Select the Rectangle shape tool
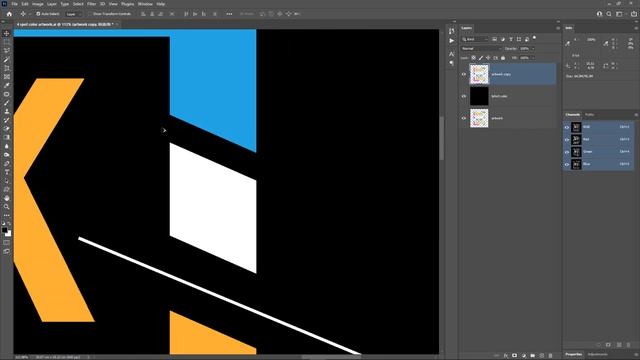This screenshot has width=640, height=360. 7,189
